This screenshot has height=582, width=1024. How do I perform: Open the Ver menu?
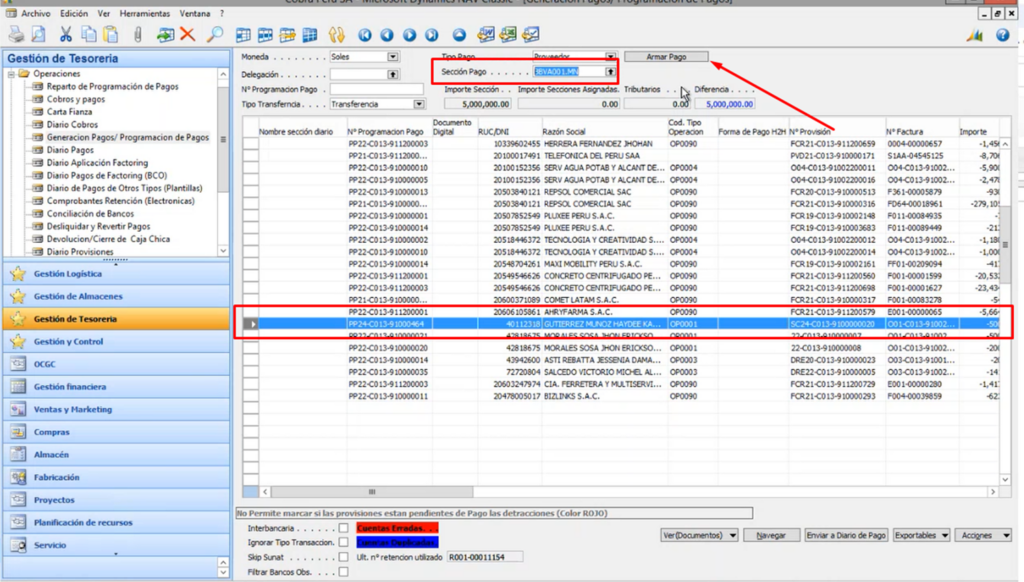click(x=104, y=13)
